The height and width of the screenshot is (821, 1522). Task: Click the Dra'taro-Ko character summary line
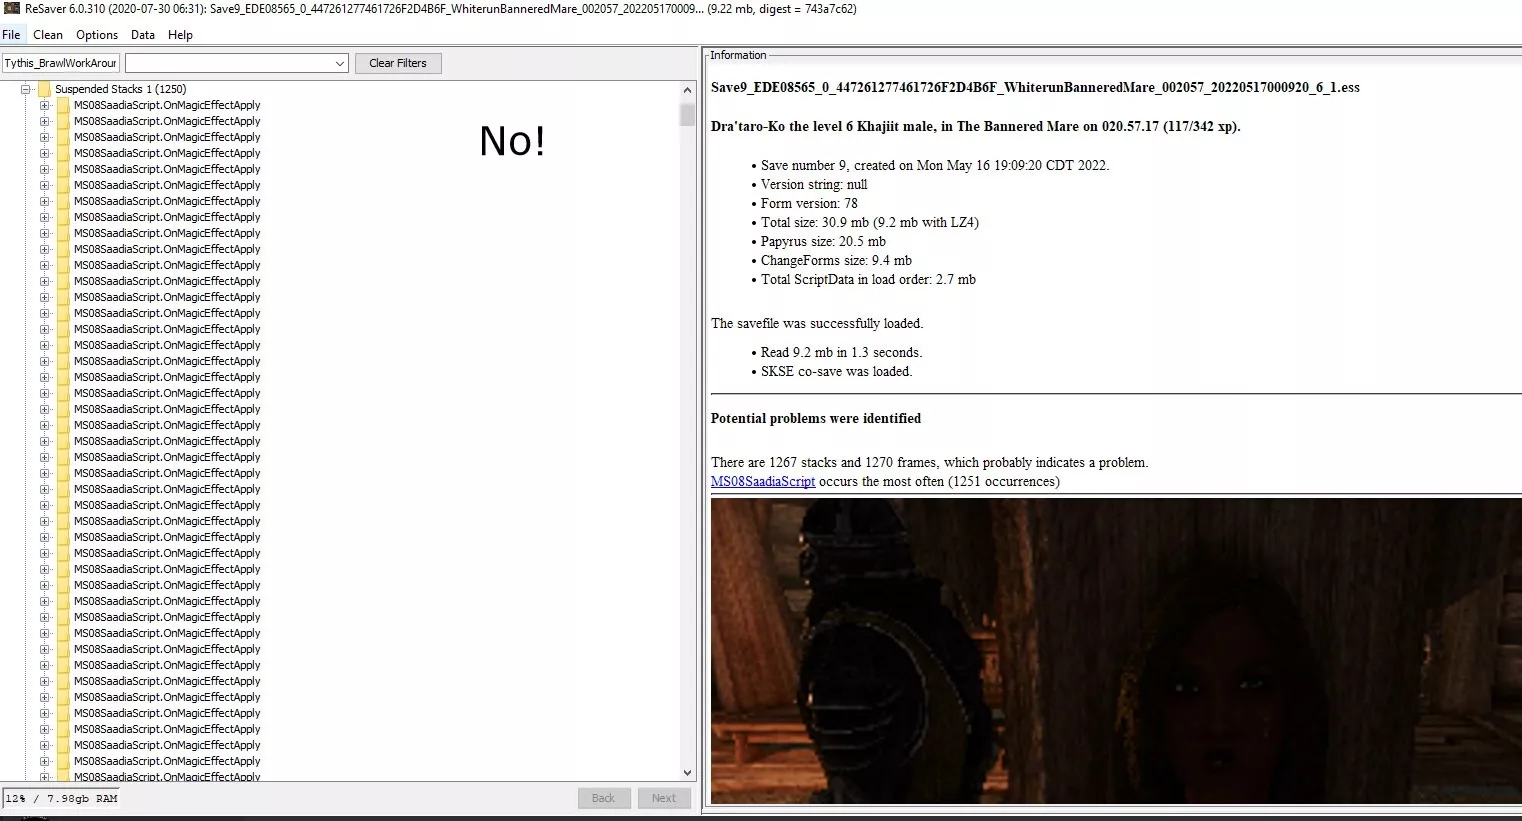975,126
